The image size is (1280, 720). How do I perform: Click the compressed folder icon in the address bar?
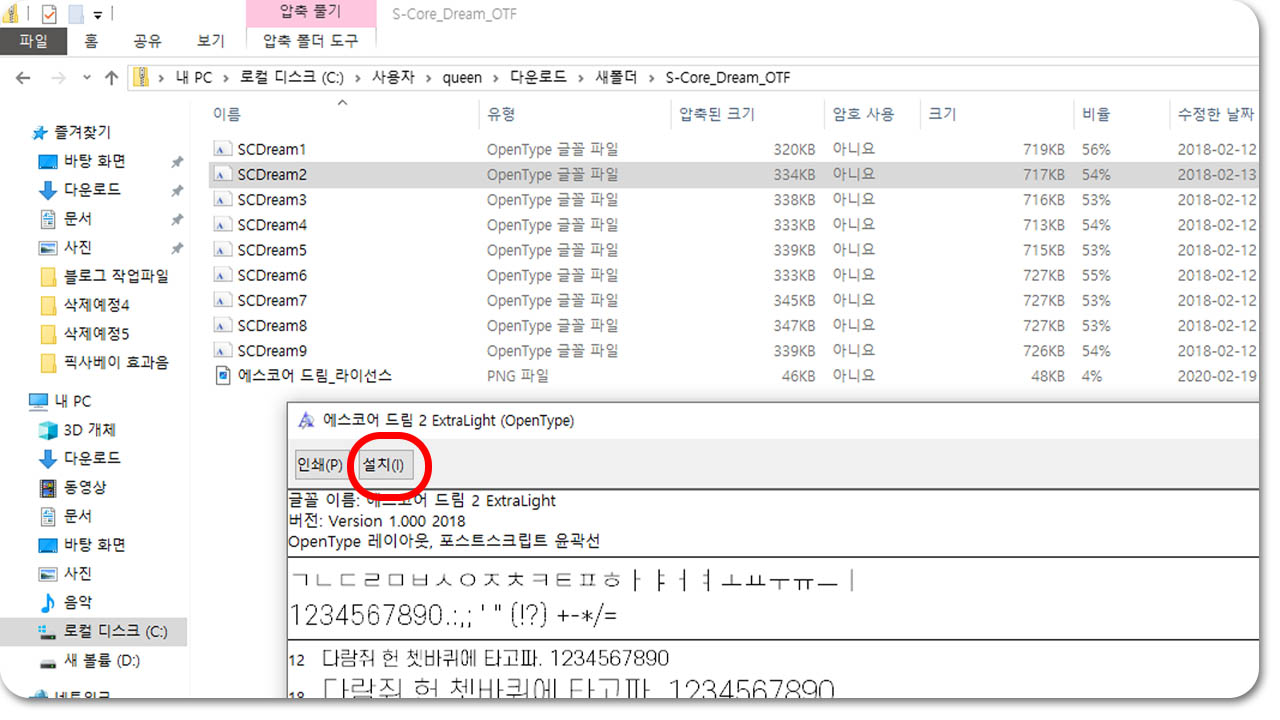pos(143,77)
